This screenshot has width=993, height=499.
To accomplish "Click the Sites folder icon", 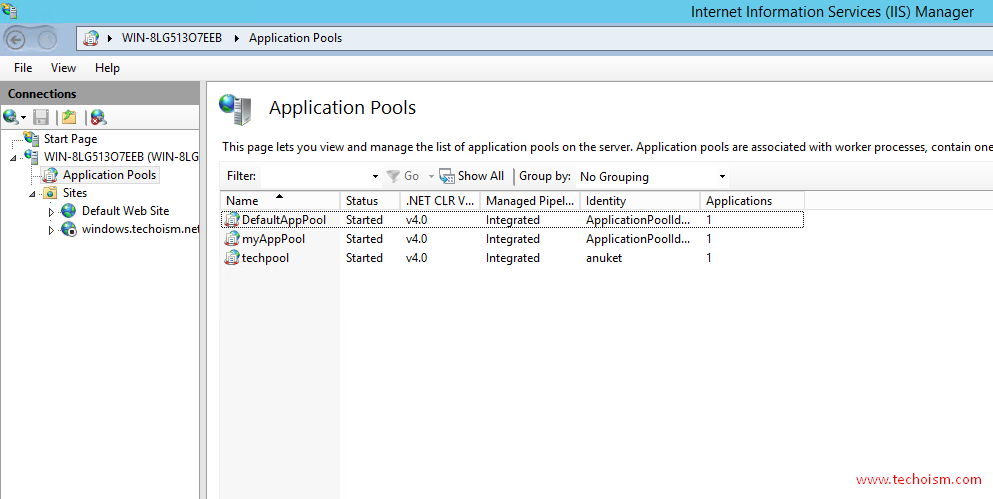I will [x=50, y=193].
